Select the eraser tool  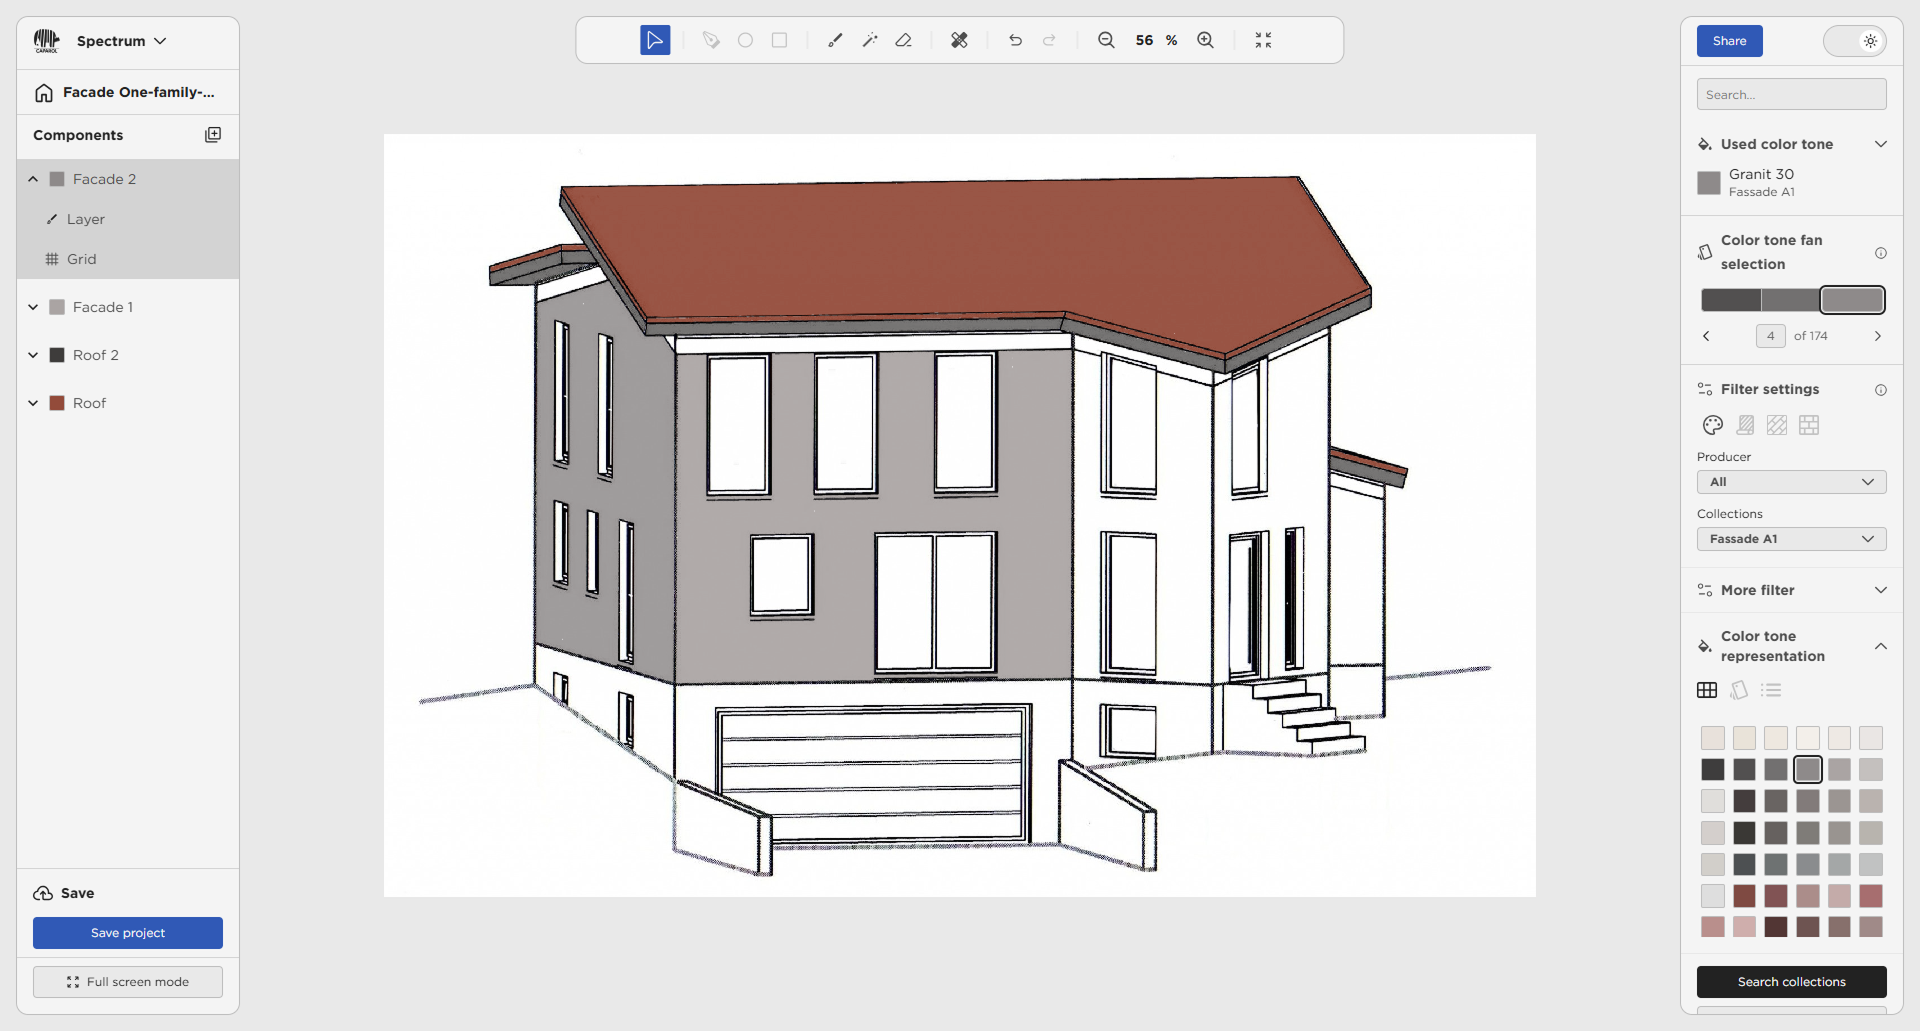tap(904, 40)
